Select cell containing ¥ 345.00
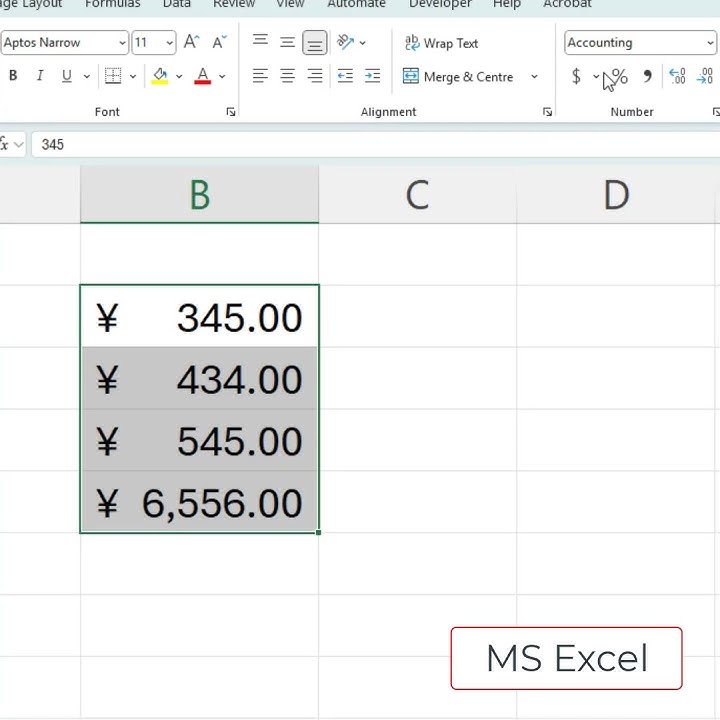Screen dimensions: 720x720 199,316
